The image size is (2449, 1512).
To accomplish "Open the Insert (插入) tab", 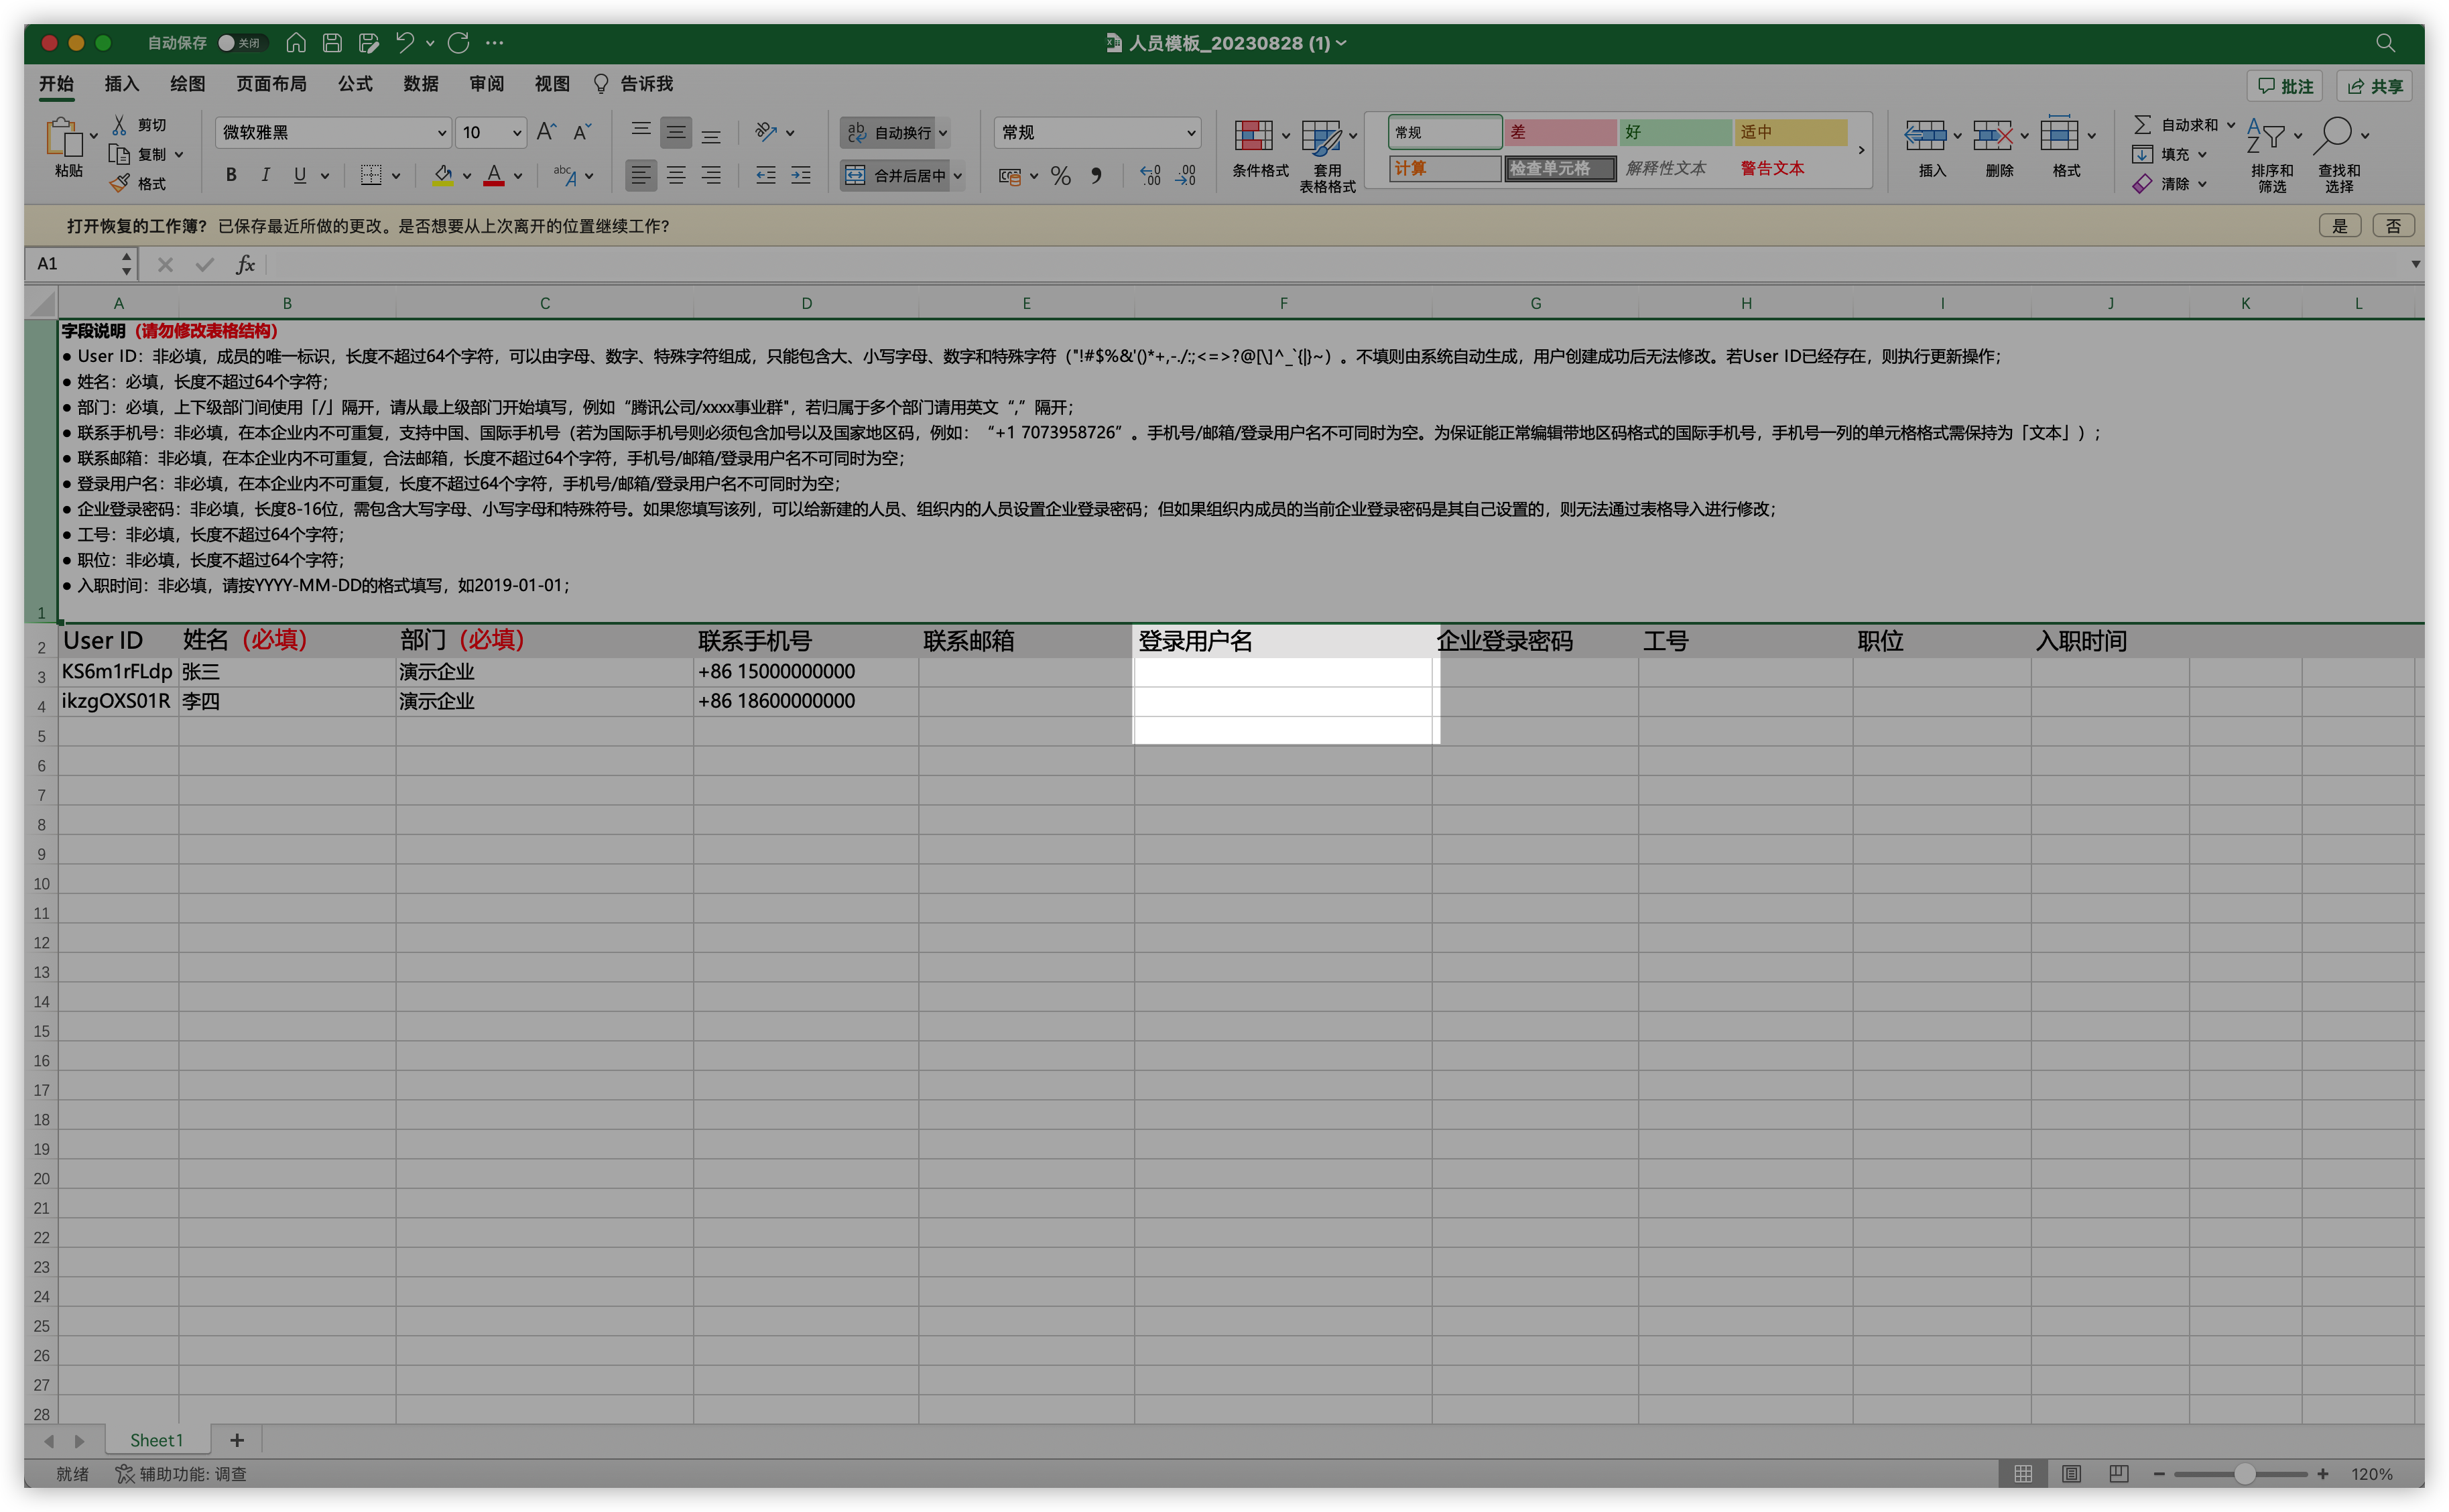I will 121,84.
